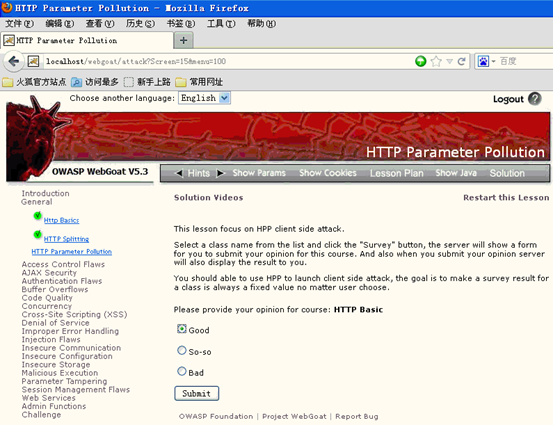553x425 pixels.
Task: Click the Hints label in the toolbar
Action: [x=199, y=173]
